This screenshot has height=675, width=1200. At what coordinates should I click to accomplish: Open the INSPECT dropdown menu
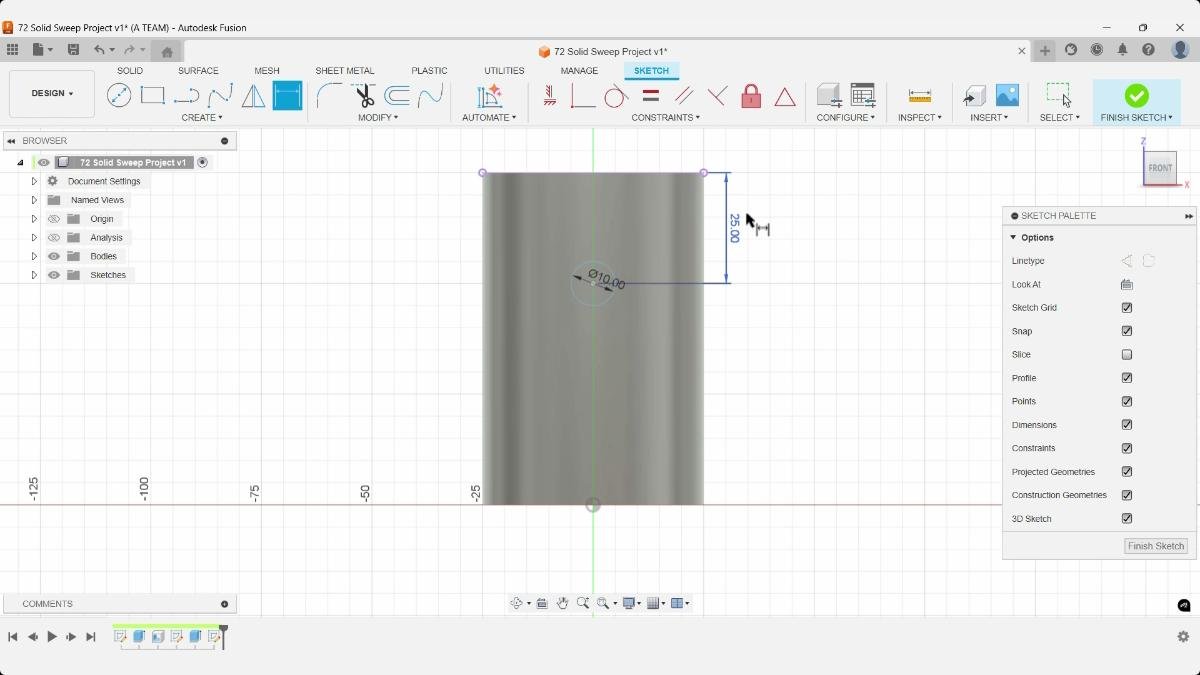920,118
